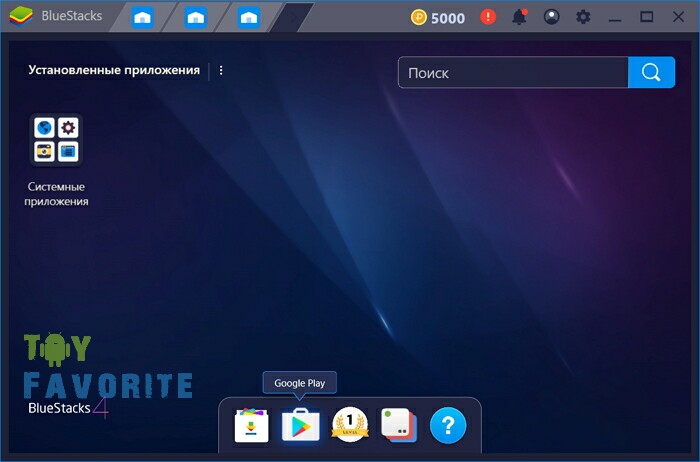Click the 5000 points balance

448,18
